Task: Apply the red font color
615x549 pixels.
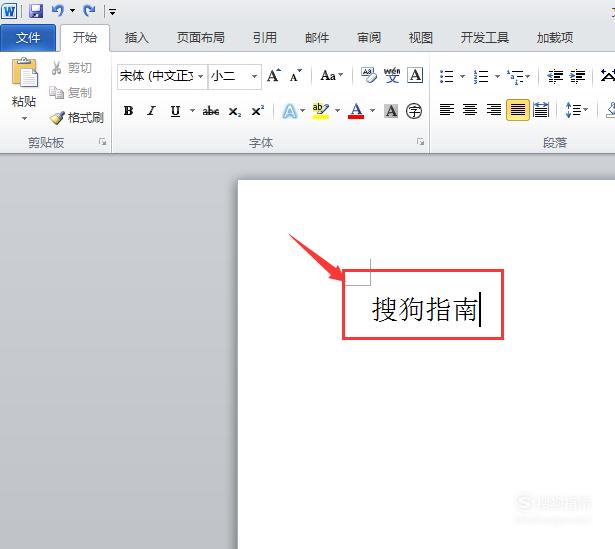Action: click(x=356, y=111)
